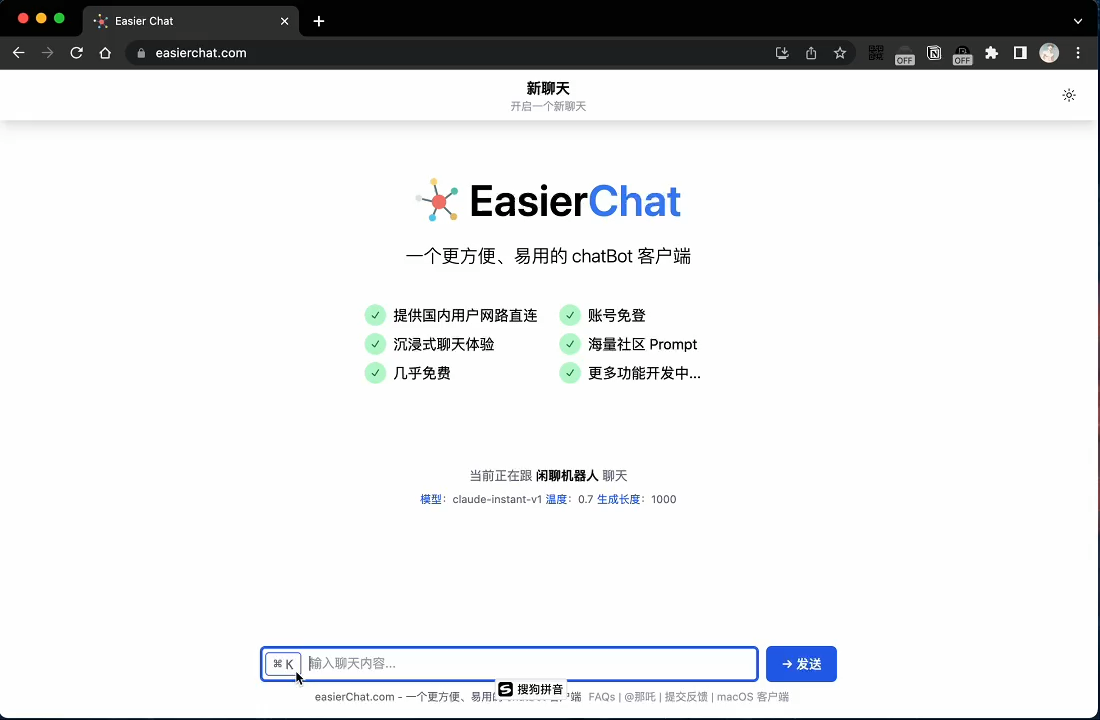Click the green check beside 更多功能开发中
This screenshot has height=720, width=1100.
(570, 373)
